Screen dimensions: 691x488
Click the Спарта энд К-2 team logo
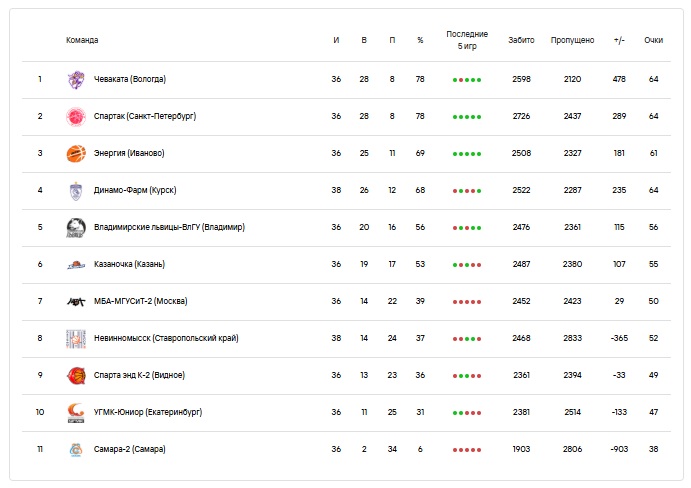coord(76,376)
